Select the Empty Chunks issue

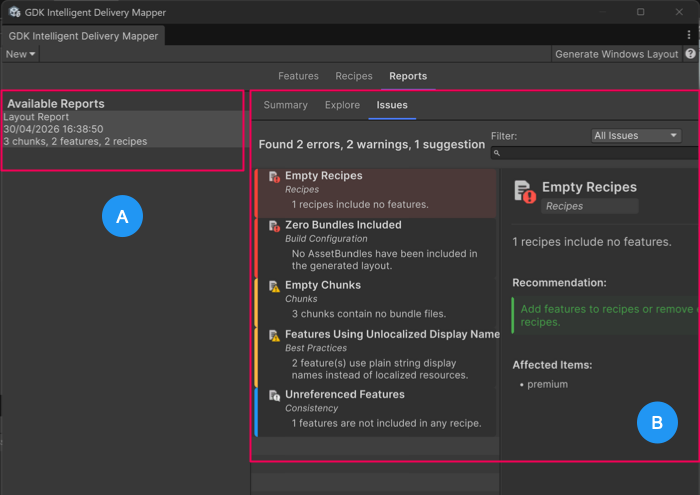click(376, 302)
